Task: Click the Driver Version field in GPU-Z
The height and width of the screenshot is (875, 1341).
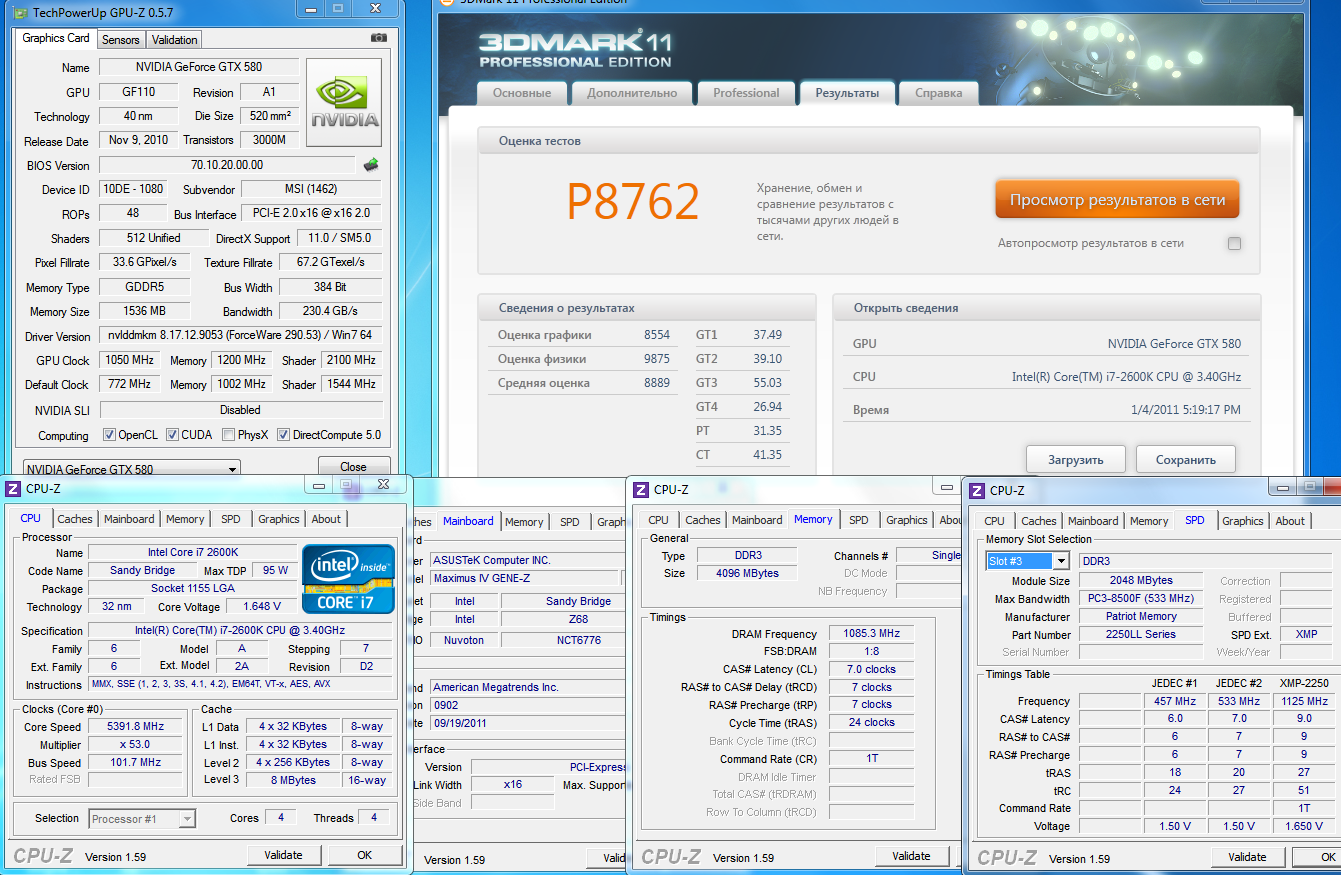Action: 240,336
